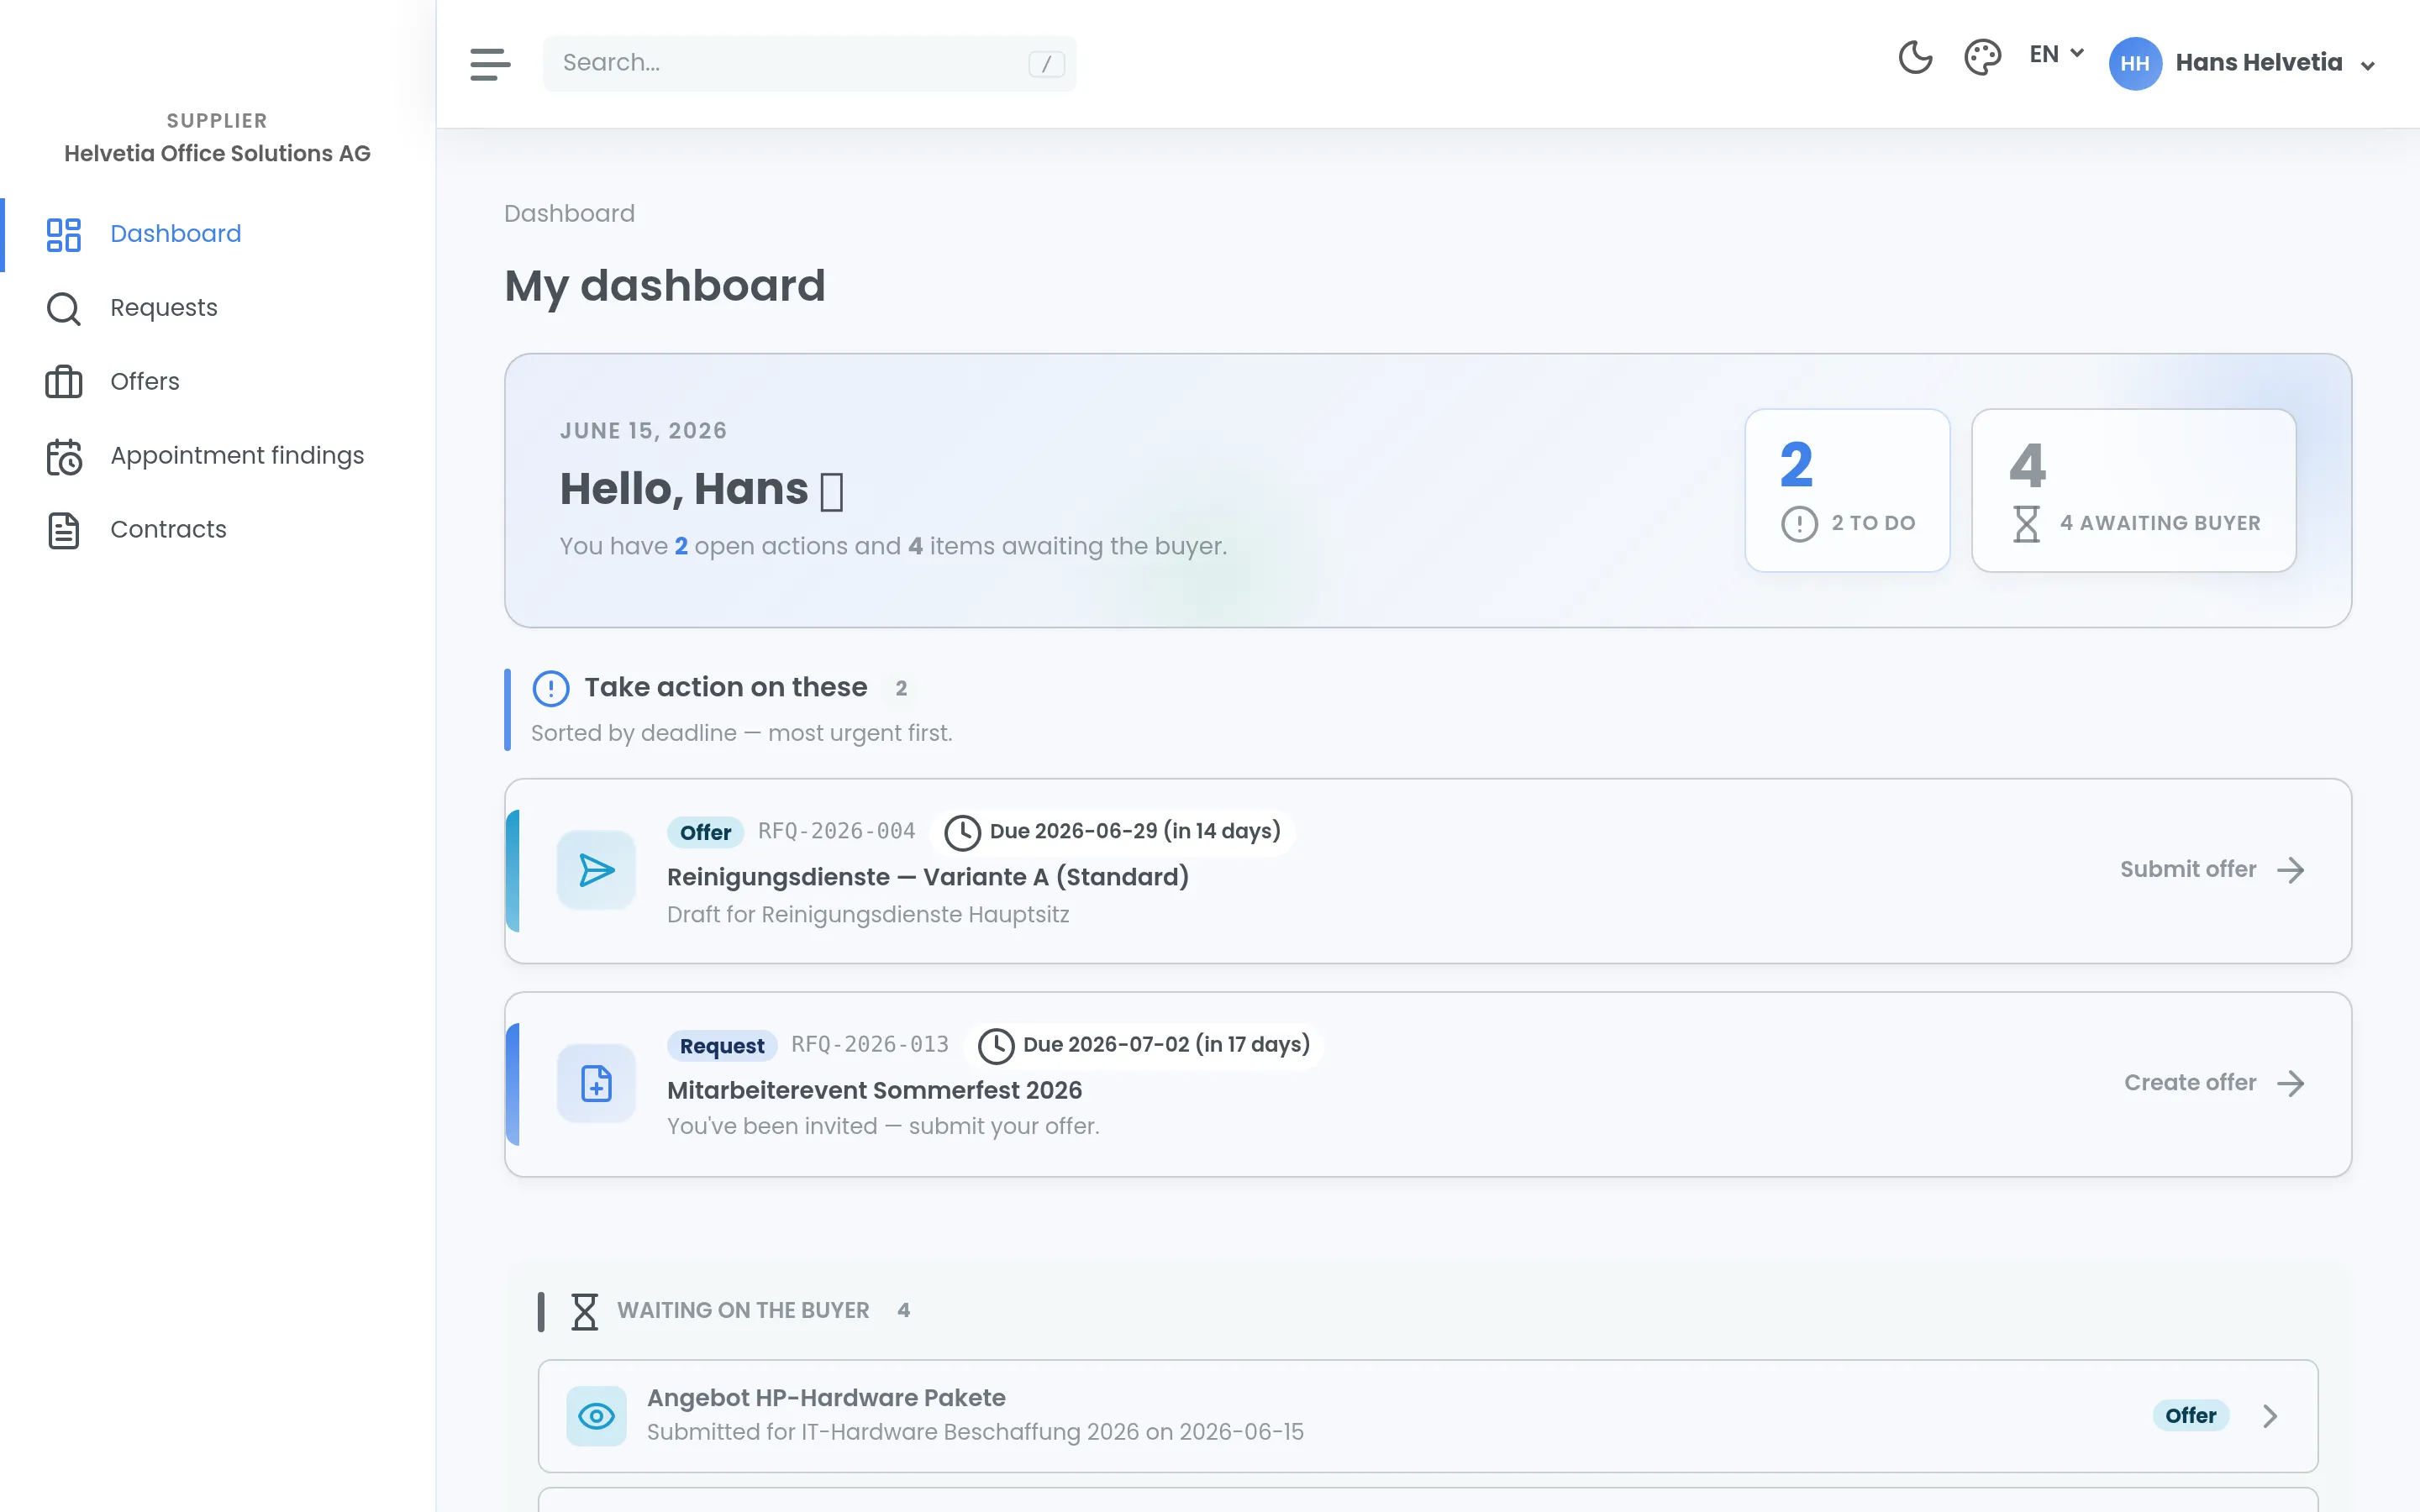Click the exclamation icon in To Do card
The width and height of the screenshot is (2420, 1512).
point(1799,523)
